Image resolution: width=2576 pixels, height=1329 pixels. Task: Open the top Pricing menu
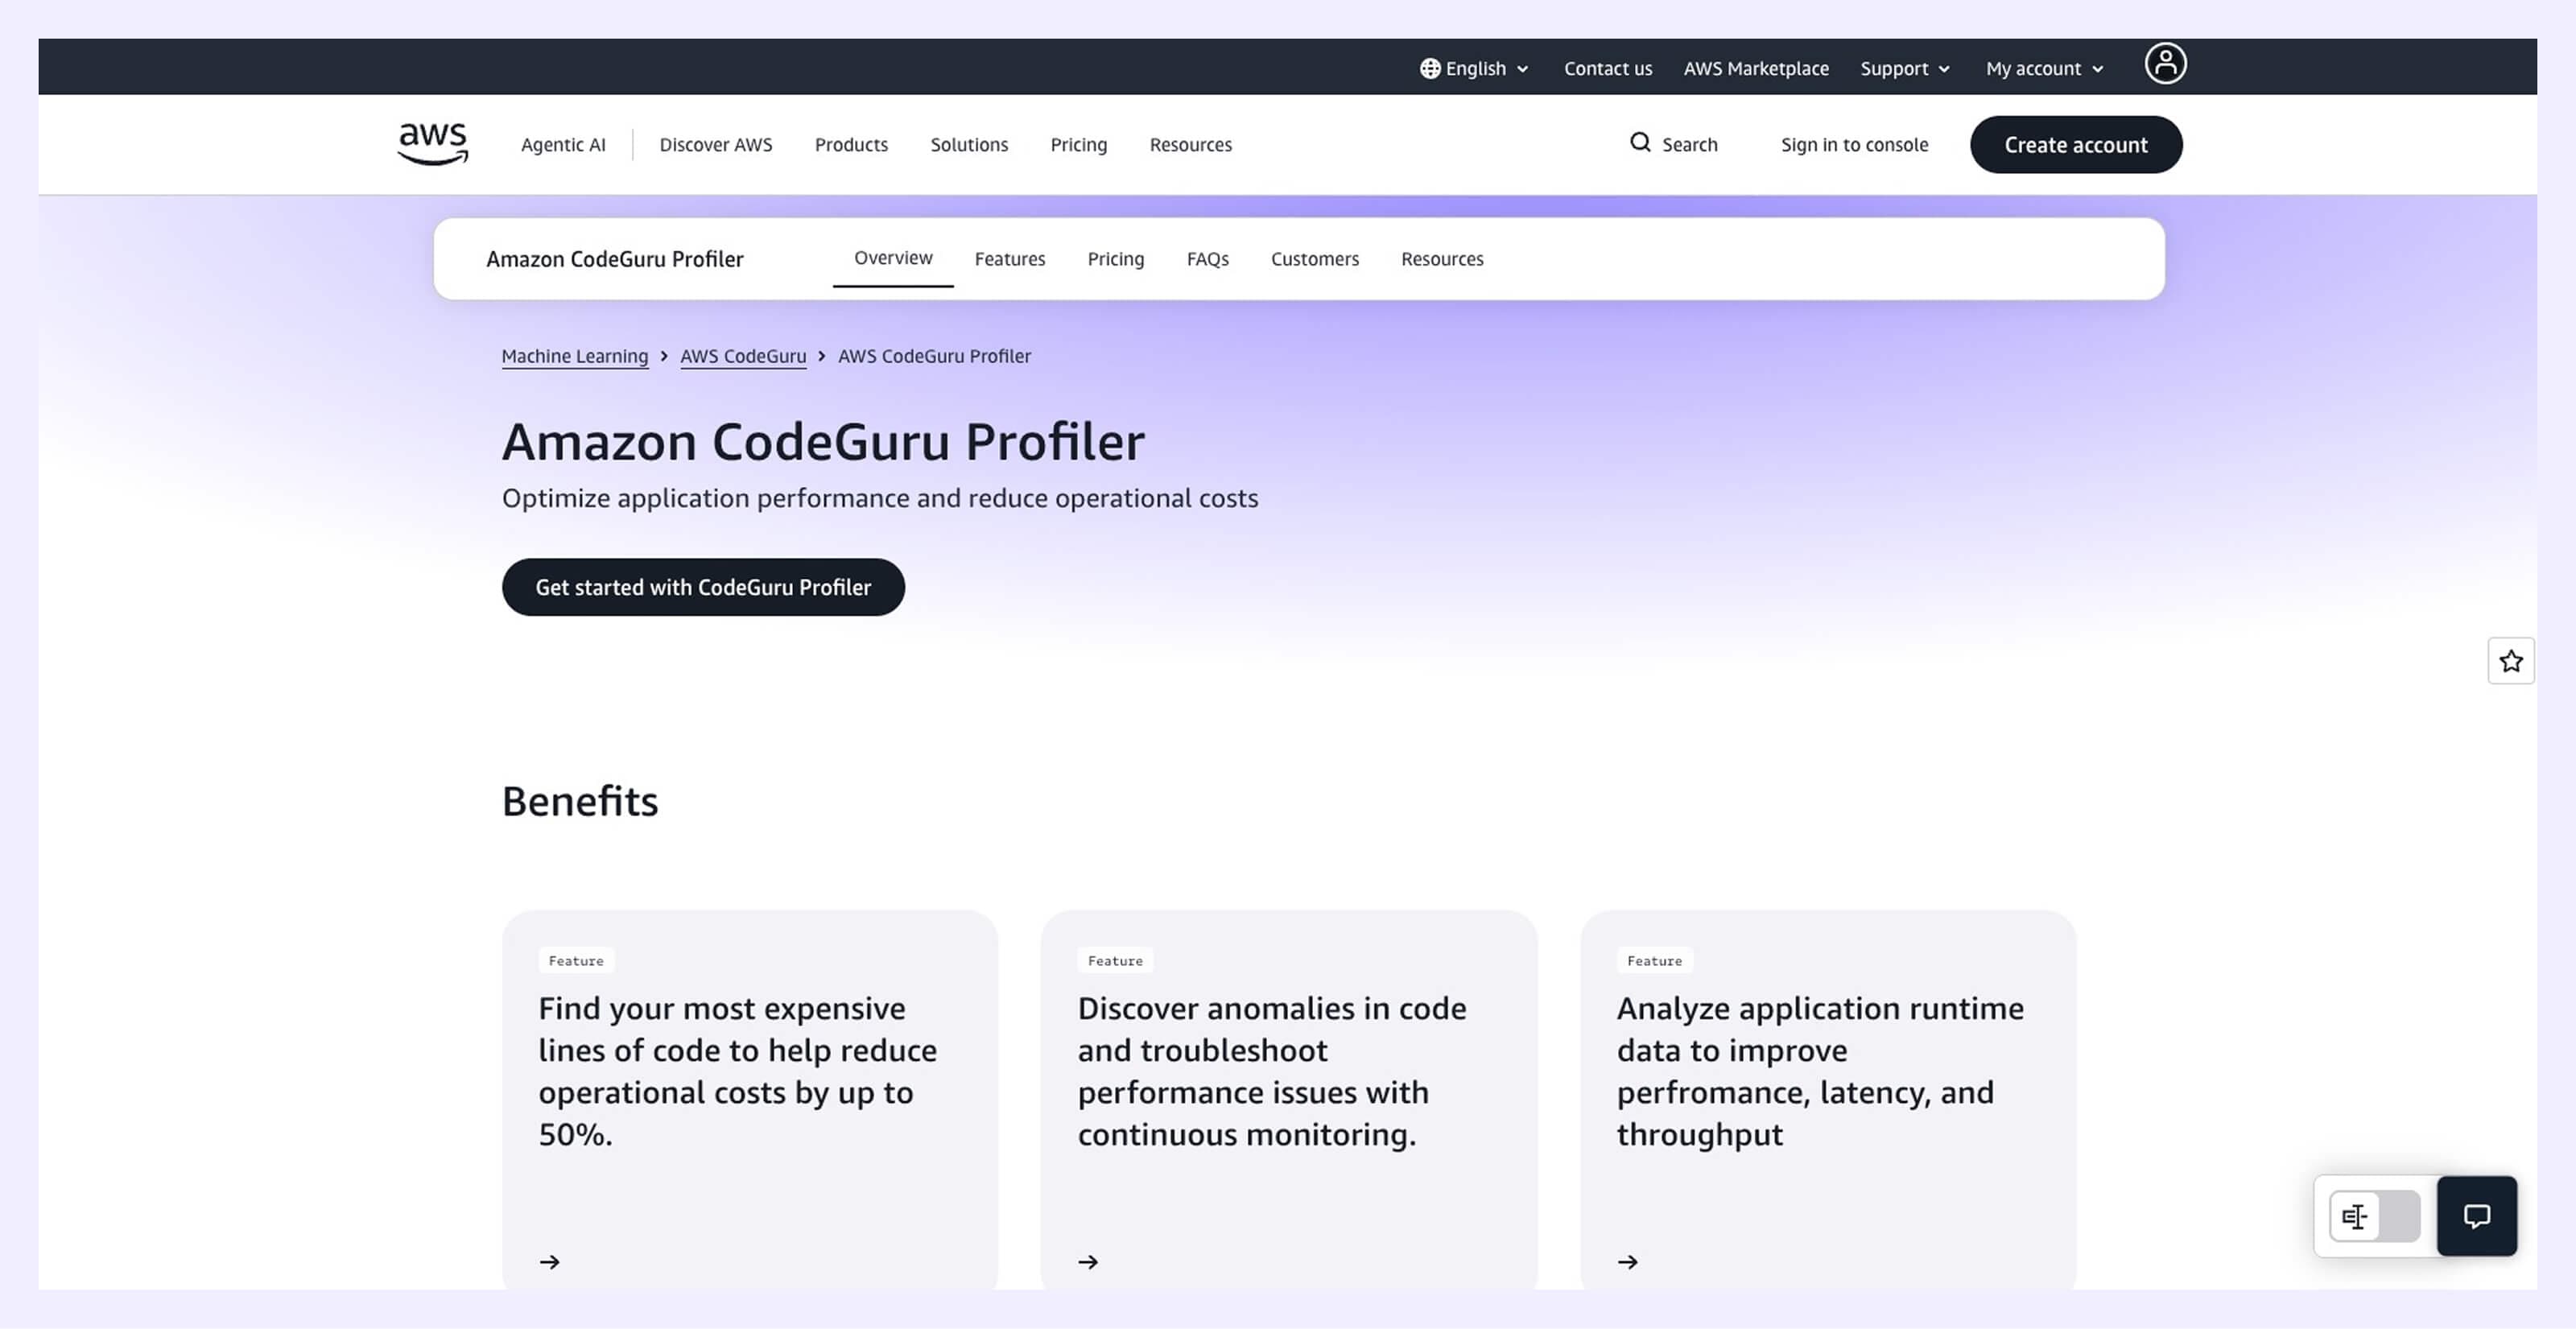[1079, 144]
